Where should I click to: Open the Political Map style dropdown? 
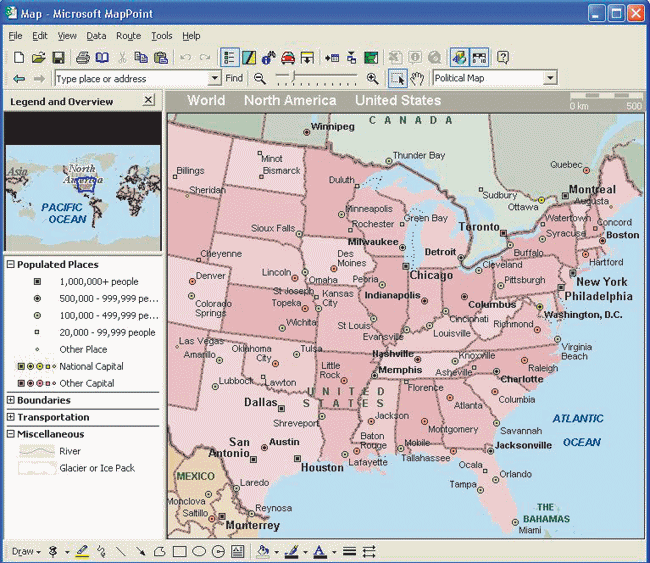pyautogui.click(x=550, y=78)
